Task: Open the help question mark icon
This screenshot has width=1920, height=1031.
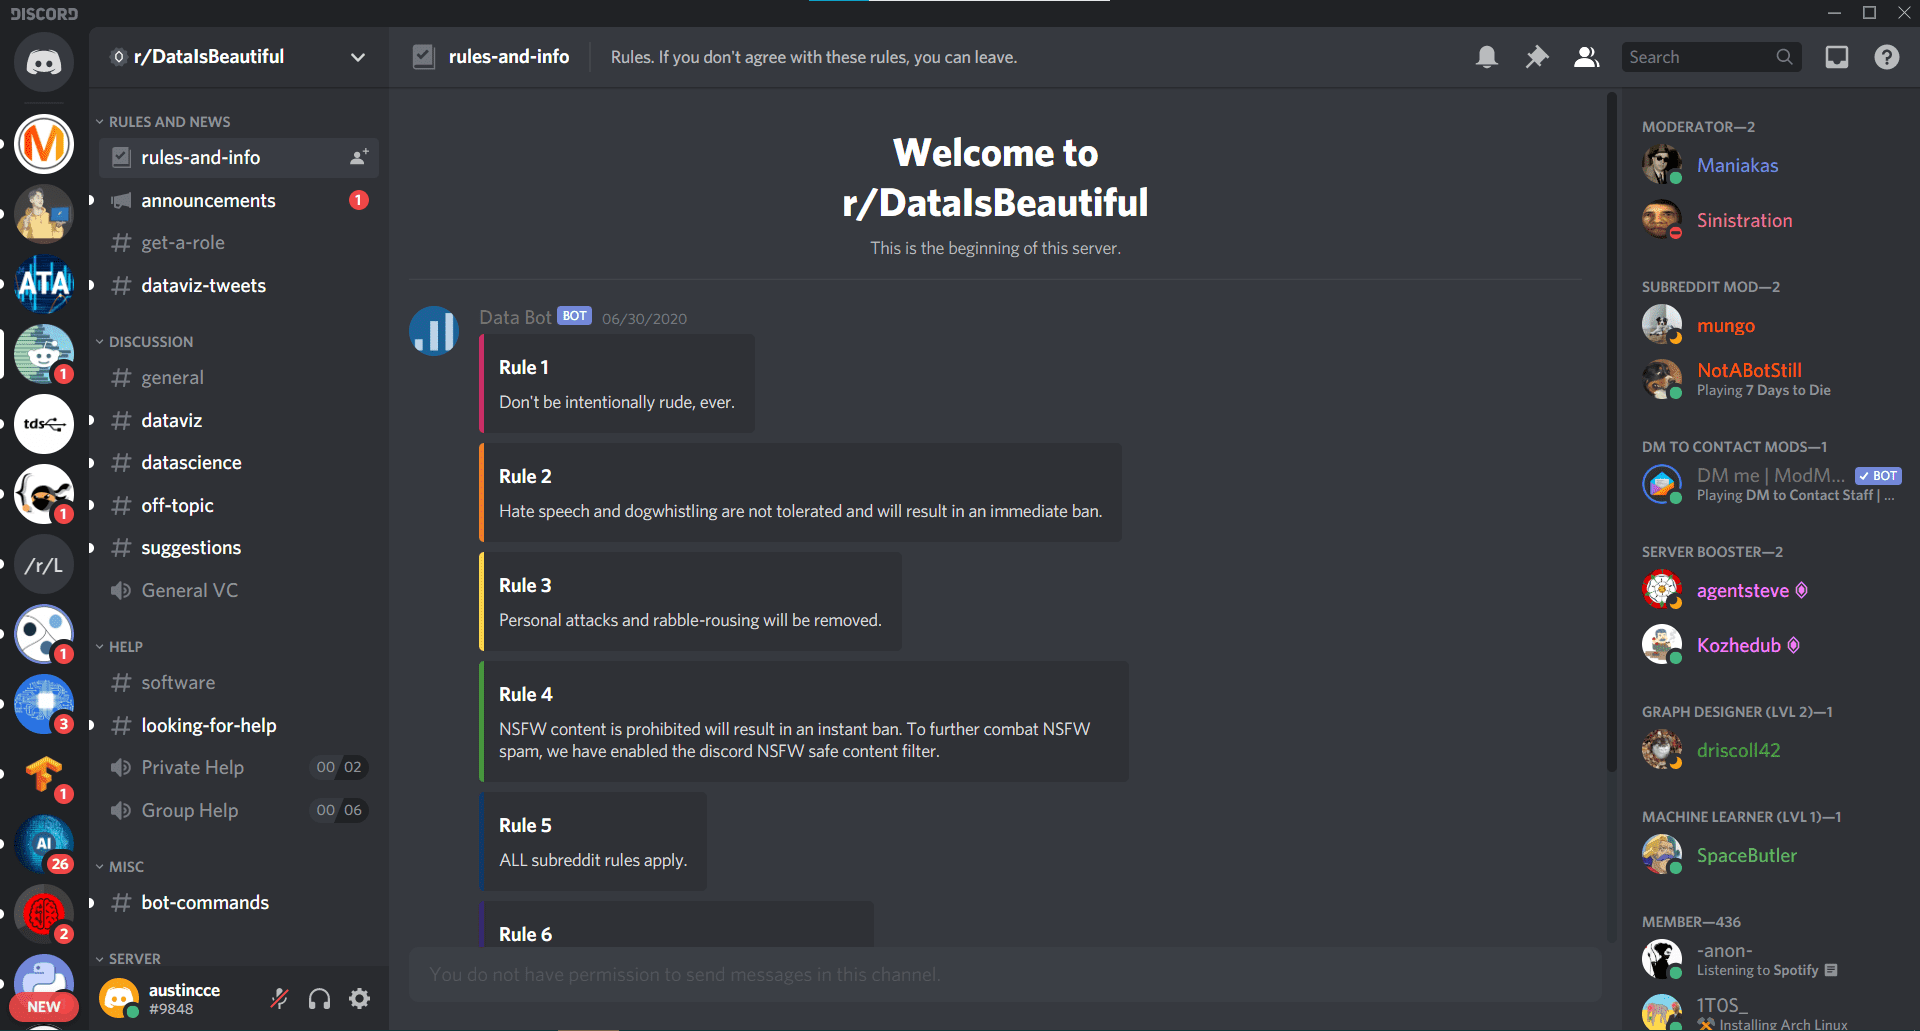Action: tap(1887, 57)
